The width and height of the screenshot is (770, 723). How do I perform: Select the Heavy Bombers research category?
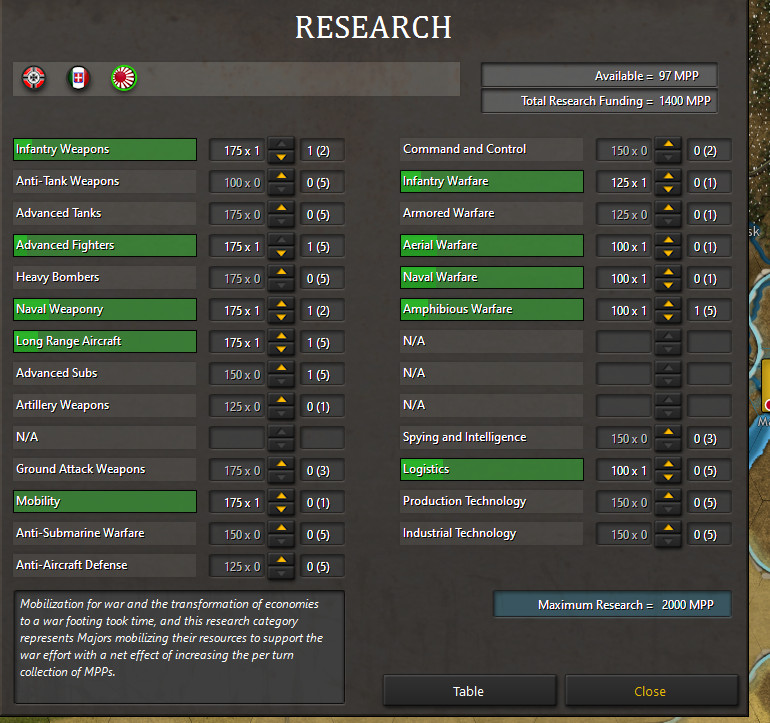[105, 277]
